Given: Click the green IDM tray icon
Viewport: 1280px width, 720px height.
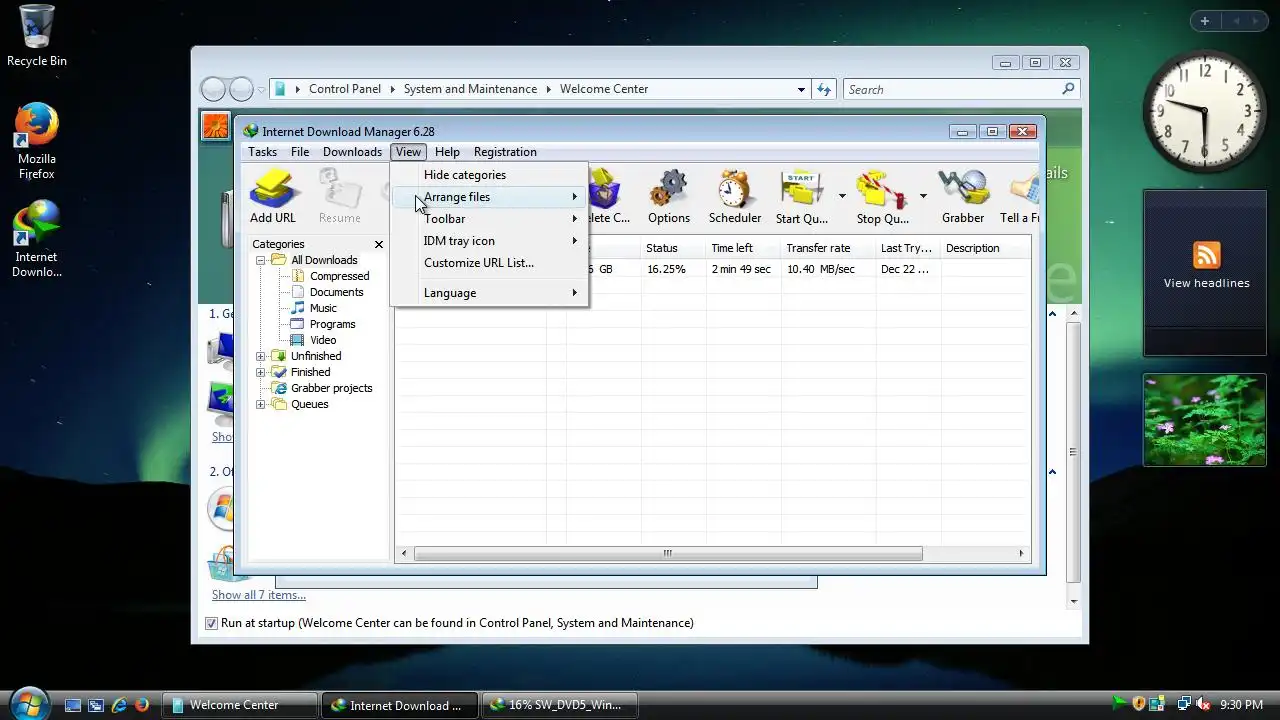Looking at the screenshot, I should pyautogui.click(x=1120, y=704).
